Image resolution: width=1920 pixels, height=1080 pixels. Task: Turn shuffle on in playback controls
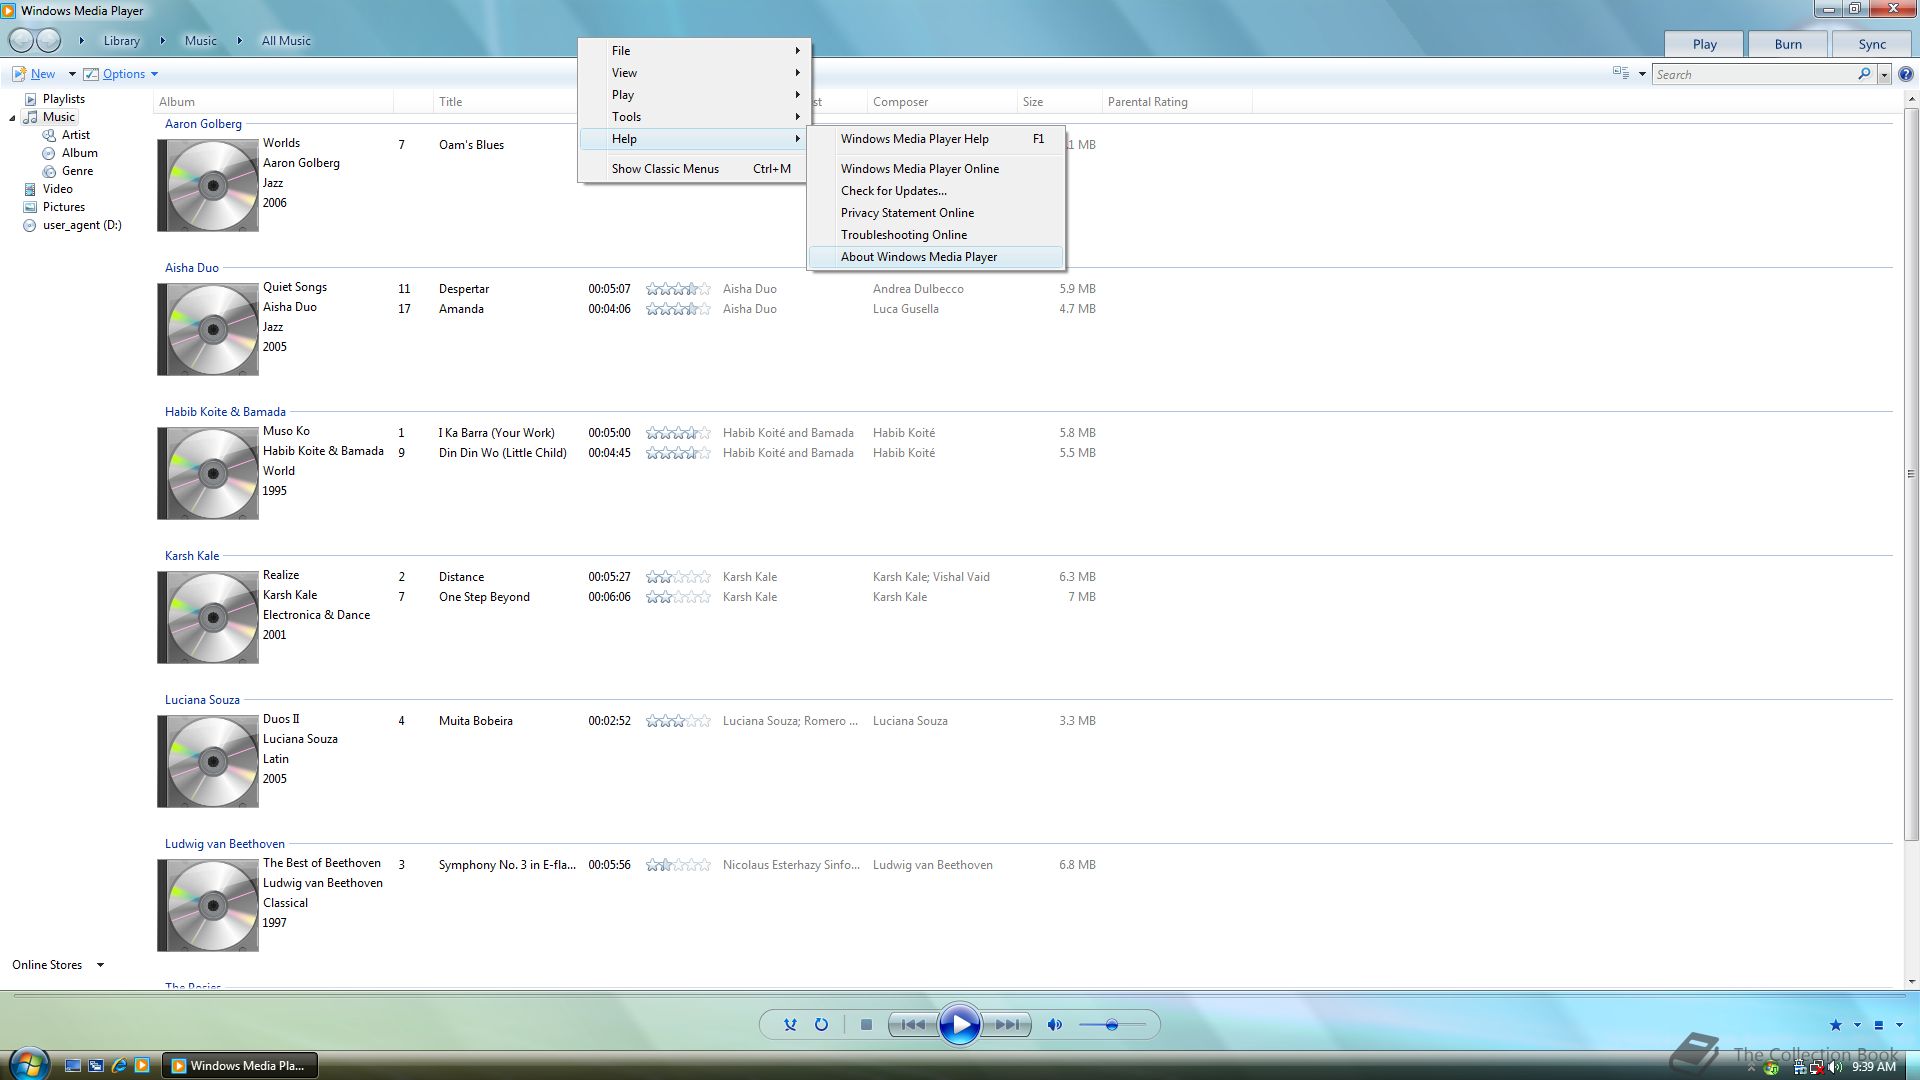(x=790, y=1025)
